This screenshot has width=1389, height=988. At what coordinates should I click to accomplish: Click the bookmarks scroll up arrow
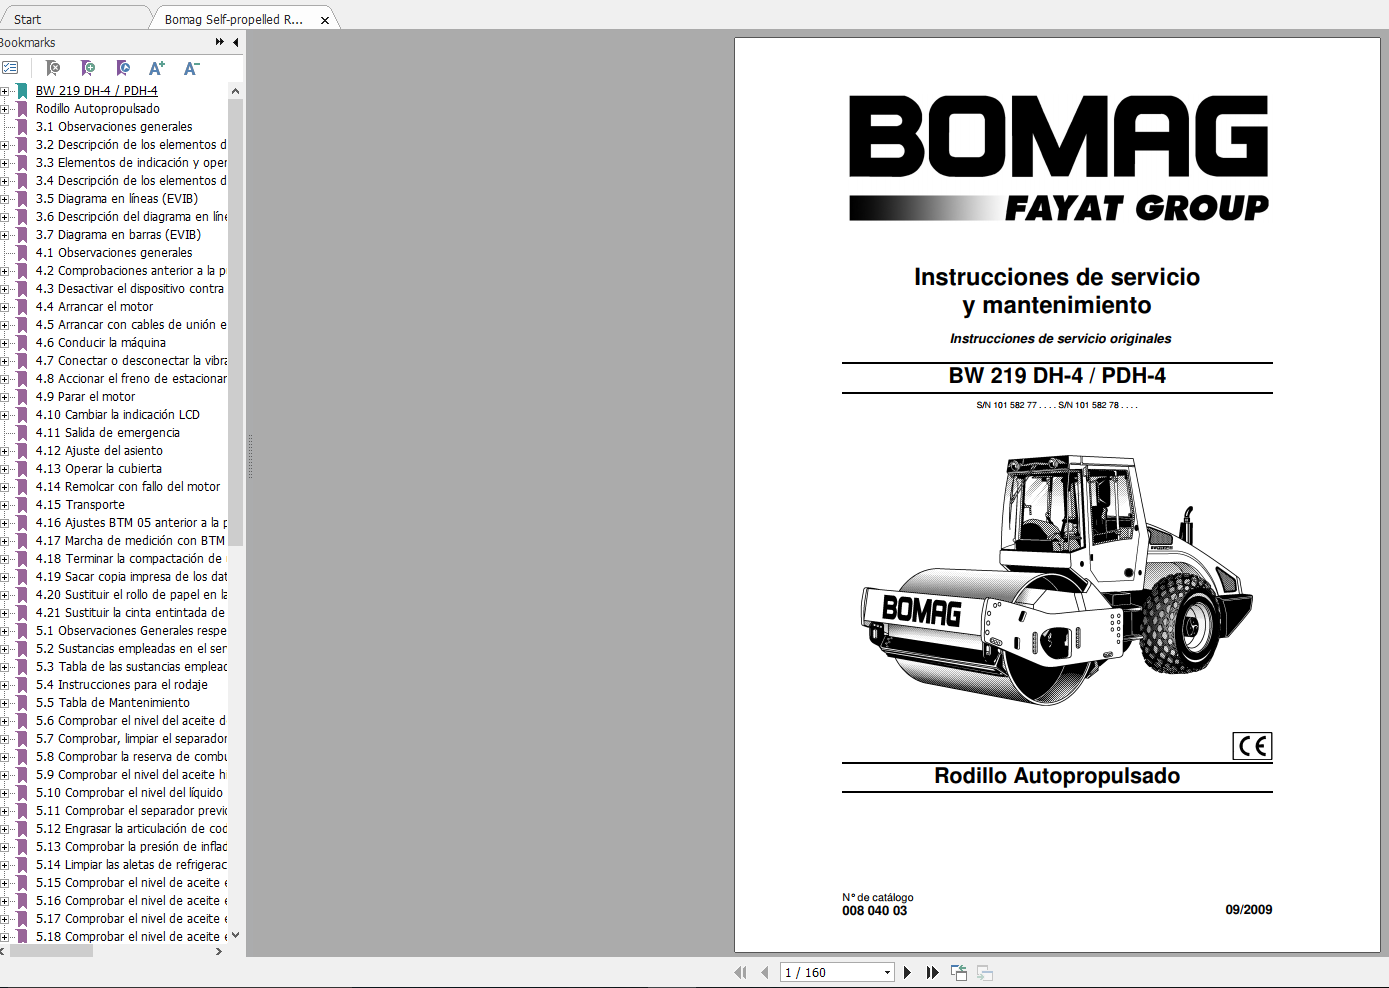pos(236,91)
